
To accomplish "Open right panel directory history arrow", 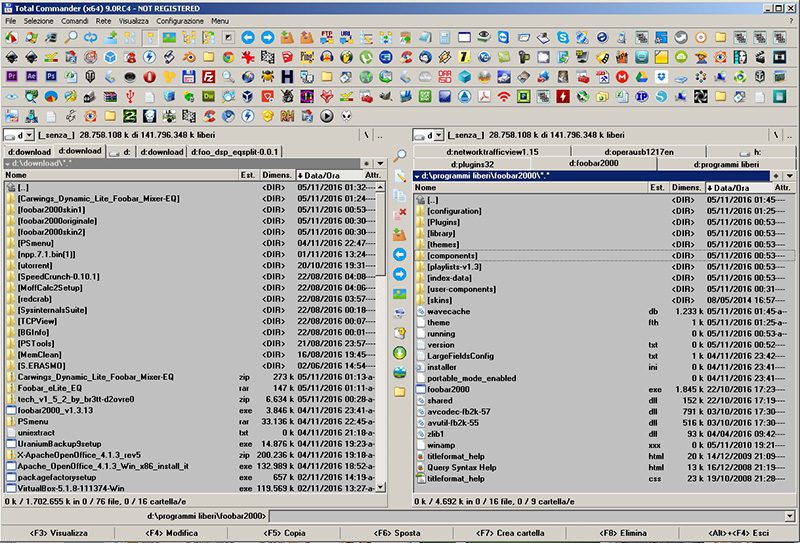I will [790, 176].
